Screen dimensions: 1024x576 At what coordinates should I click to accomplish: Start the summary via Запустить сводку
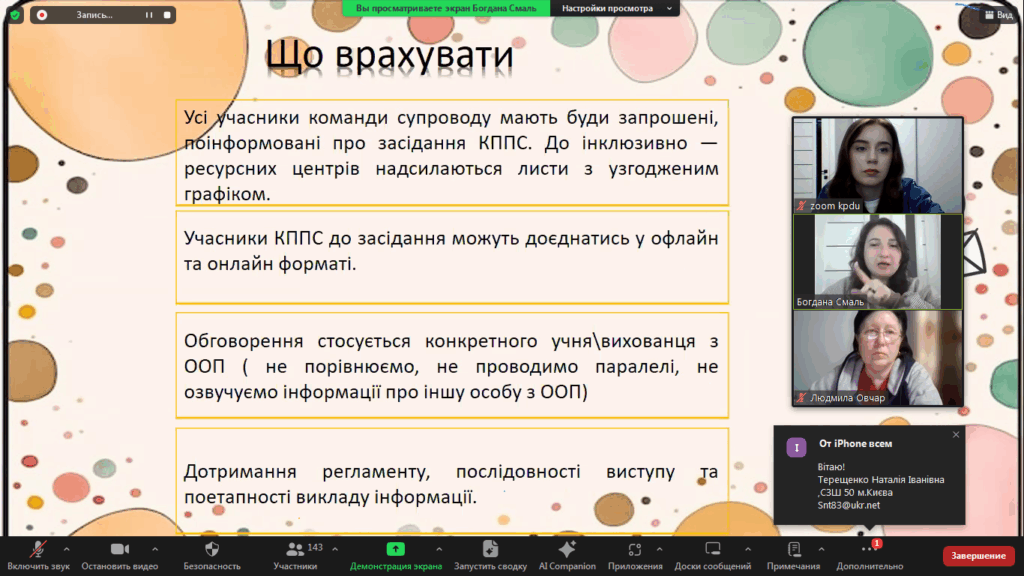click(490, 550)
